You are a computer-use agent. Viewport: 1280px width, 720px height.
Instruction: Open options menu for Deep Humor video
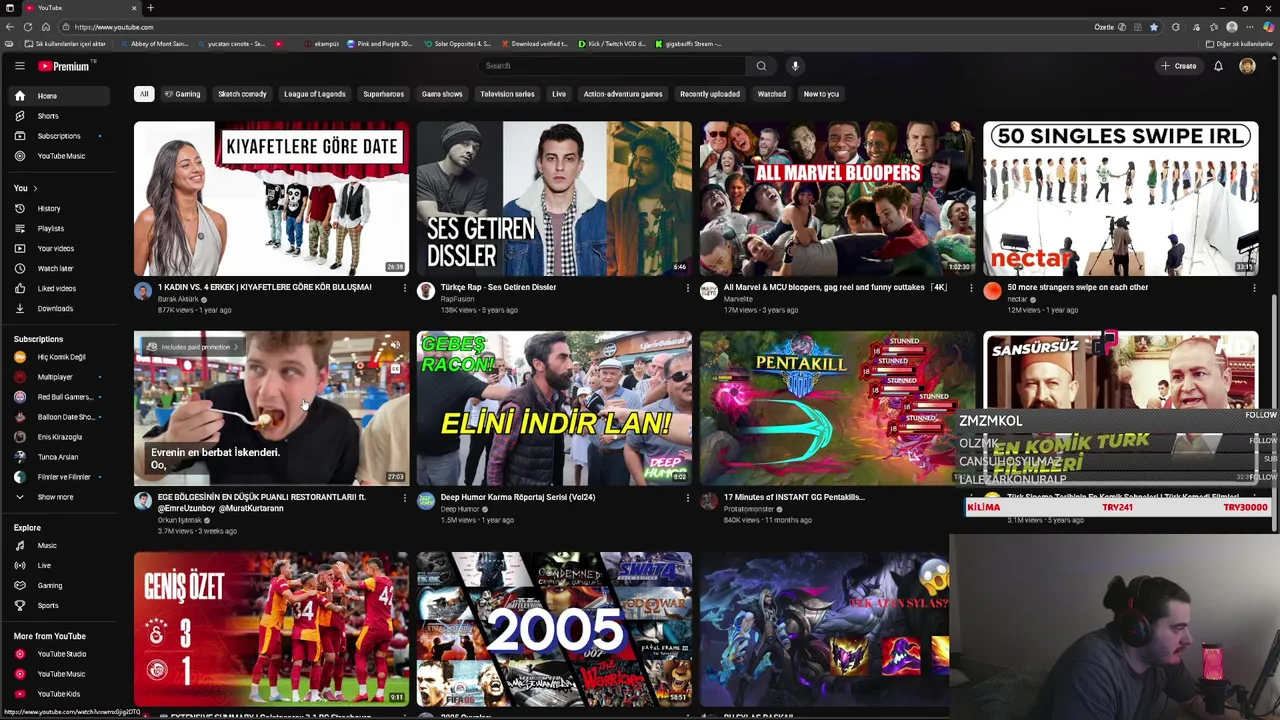point(687,498)
